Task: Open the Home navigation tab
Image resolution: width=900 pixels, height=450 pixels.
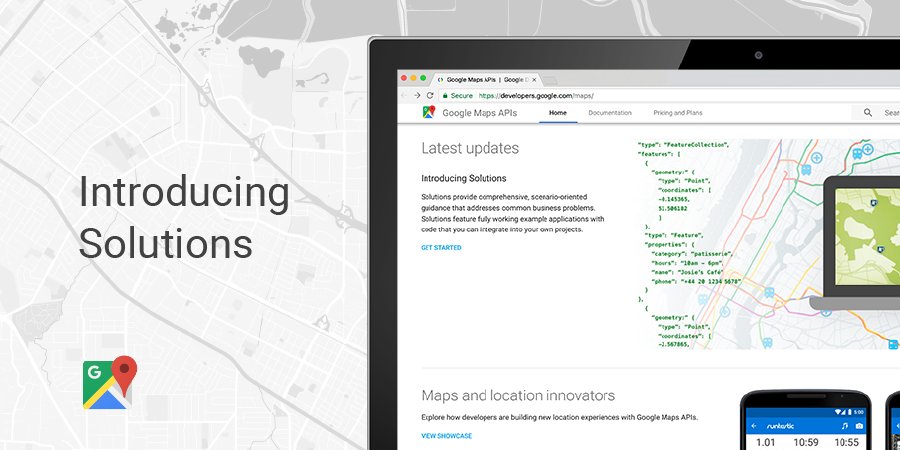Action: 558,113
